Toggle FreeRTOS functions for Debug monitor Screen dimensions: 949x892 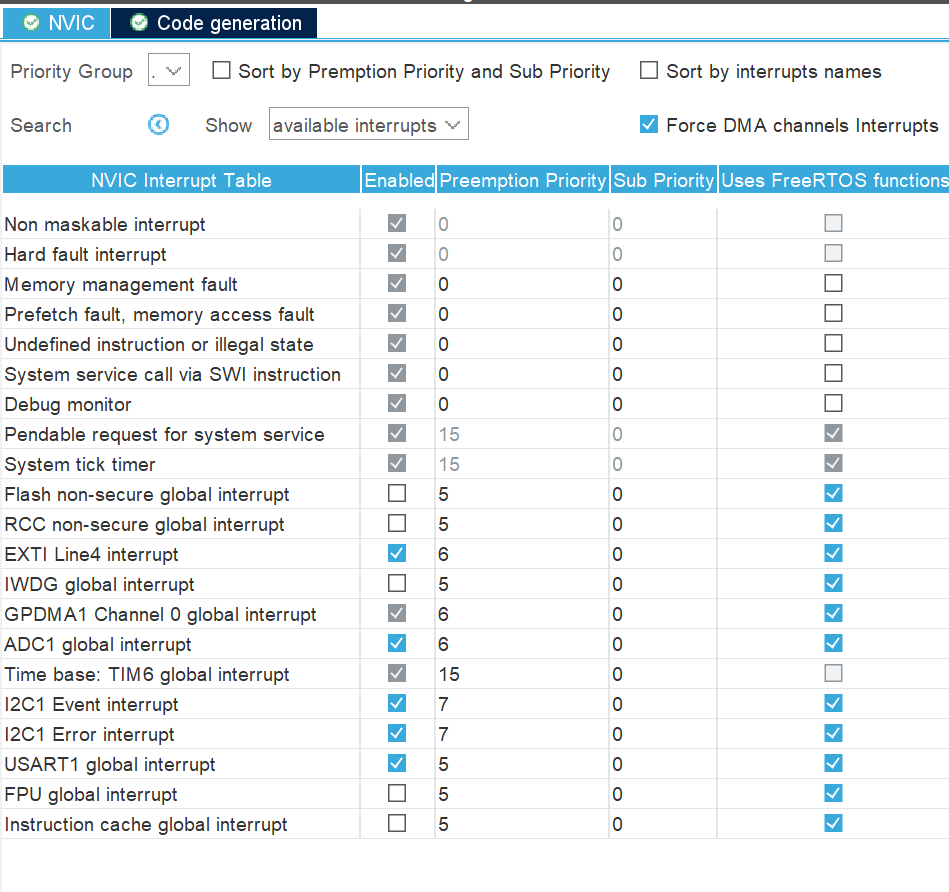tap(833, 403)
